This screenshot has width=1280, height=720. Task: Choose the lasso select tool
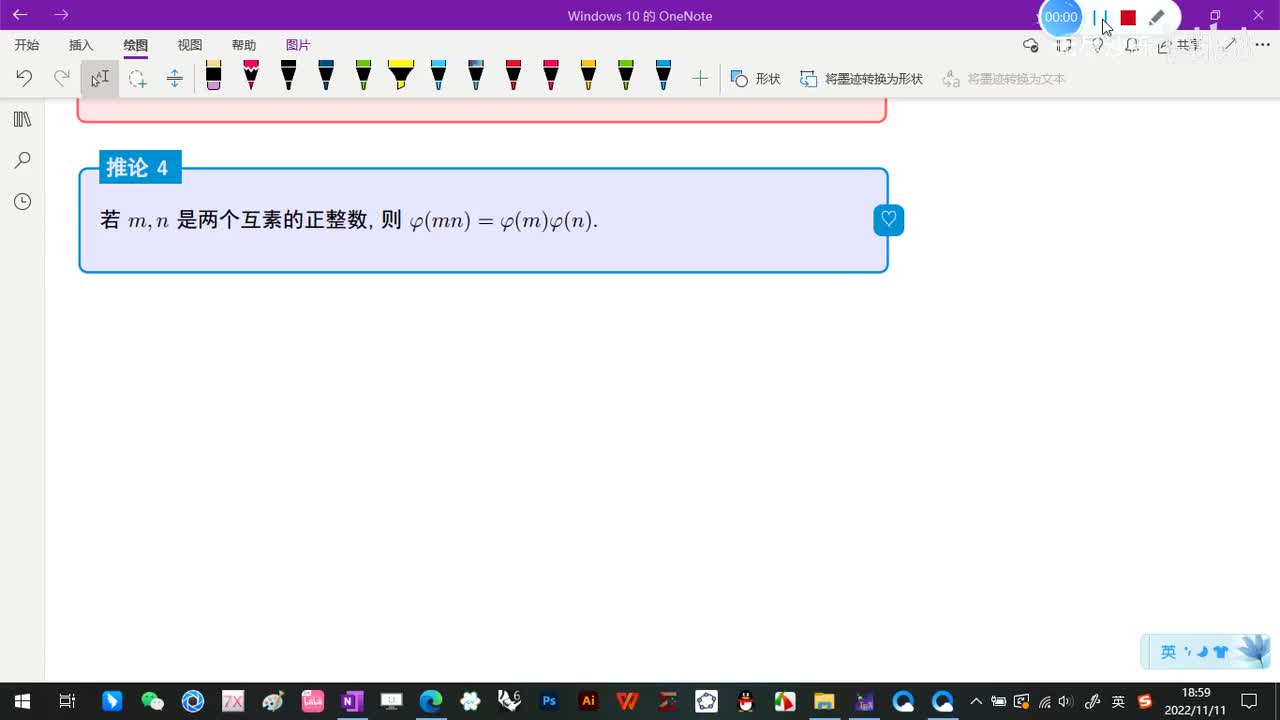[x=137, y=78]
